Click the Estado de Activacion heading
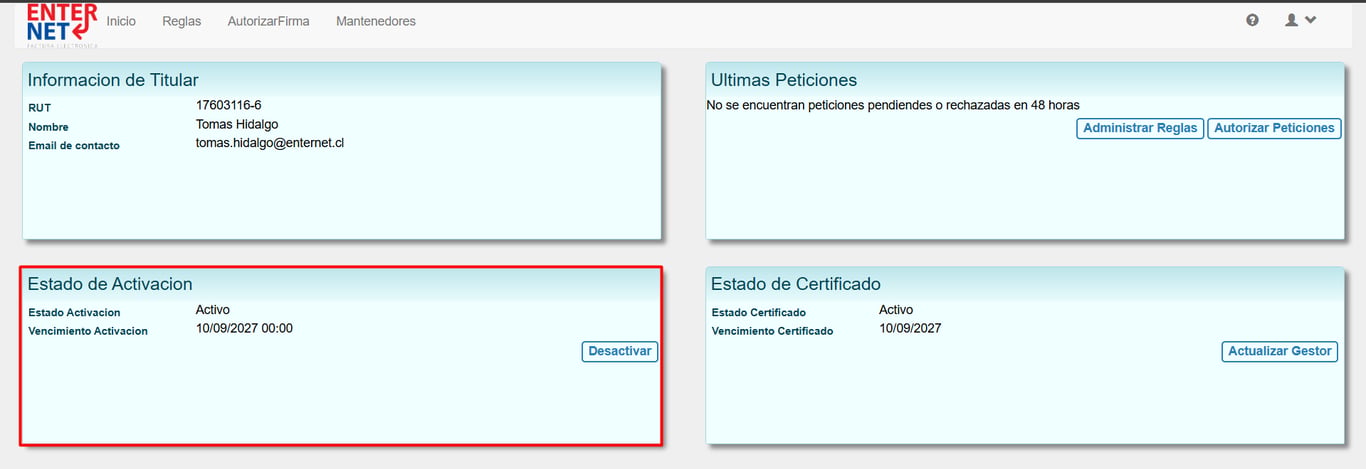 (x=110, y=284)
